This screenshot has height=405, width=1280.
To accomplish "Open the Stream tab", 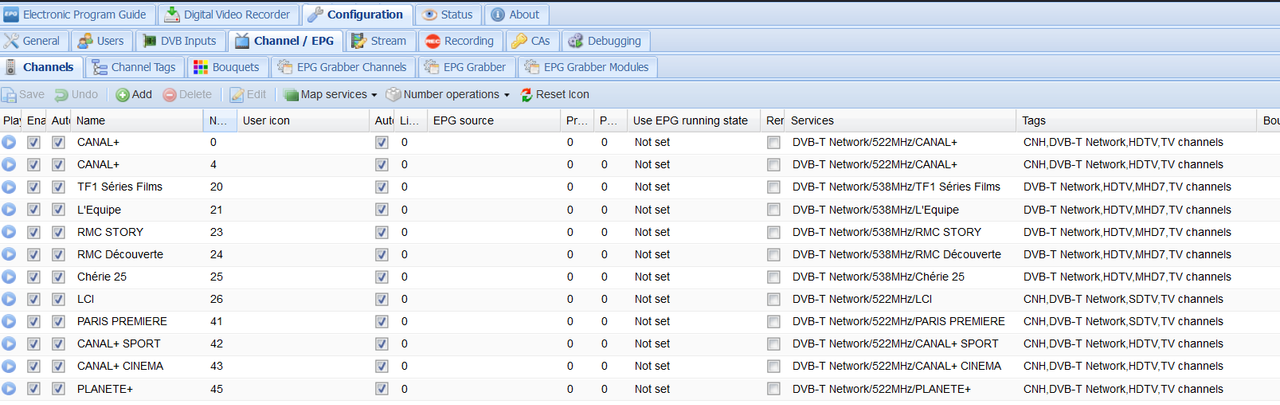I will [x=379, y=41].
